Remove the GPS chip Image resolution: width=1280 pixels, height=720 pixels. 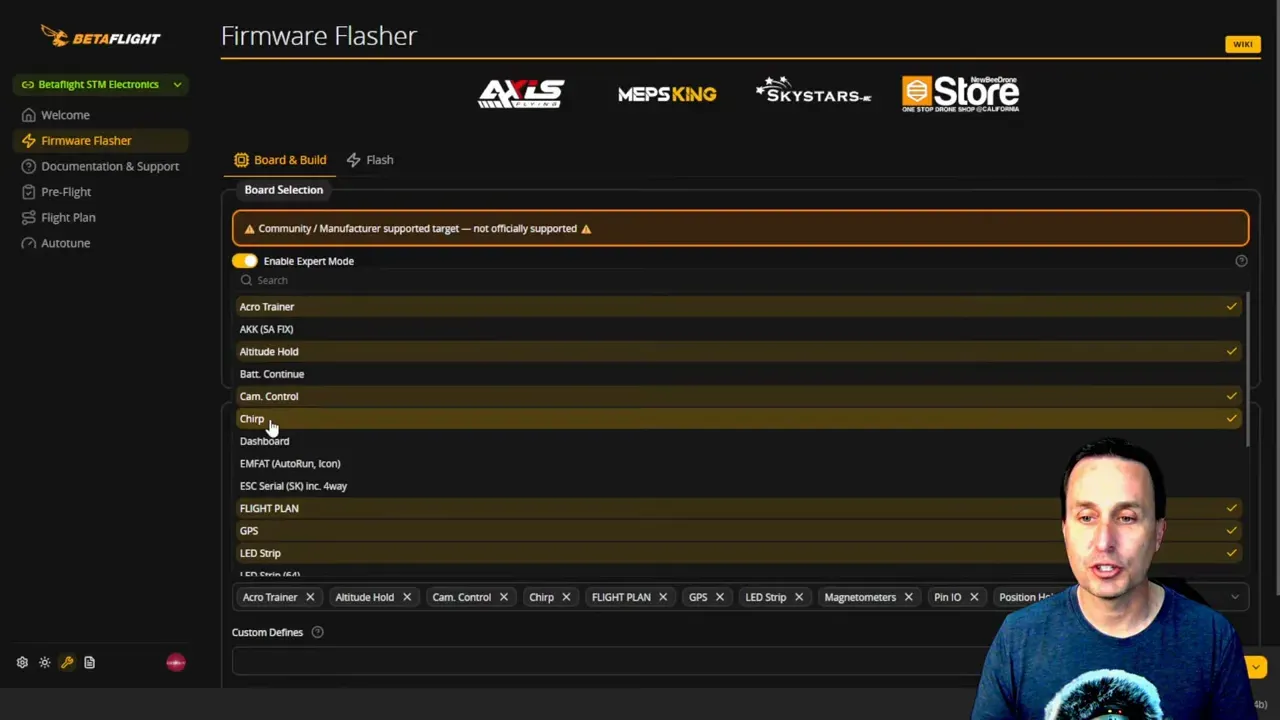(719, 597)
